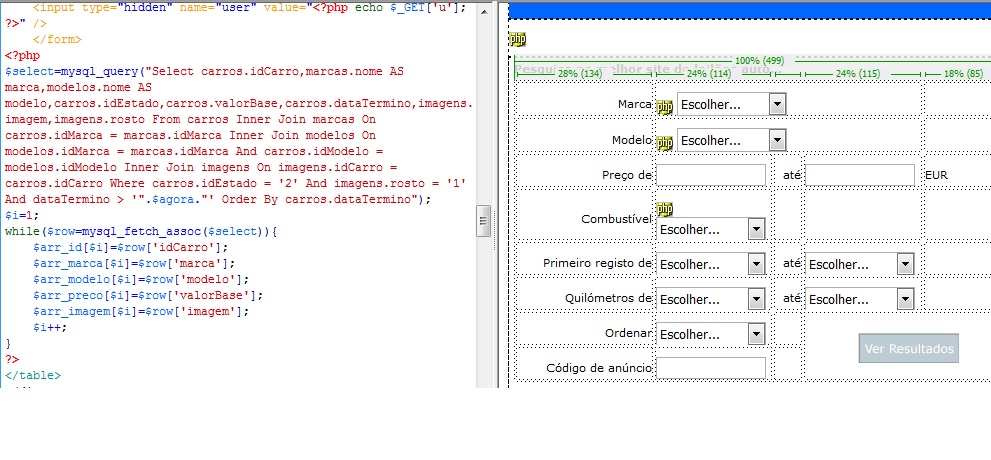991x460 pixels.
Task: Click the Preço até field before EUR
Action: pyautogui.click(x=860, y=175)
